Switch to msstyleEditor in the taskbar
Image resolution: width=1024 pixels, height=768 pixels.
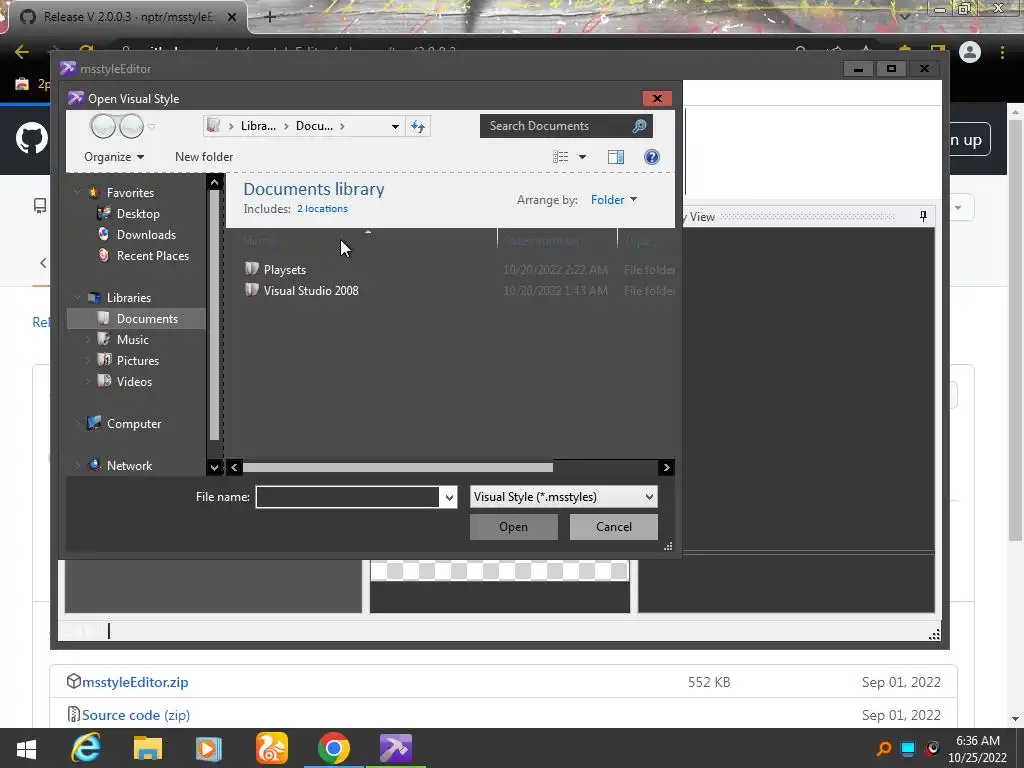pos(396,748)
